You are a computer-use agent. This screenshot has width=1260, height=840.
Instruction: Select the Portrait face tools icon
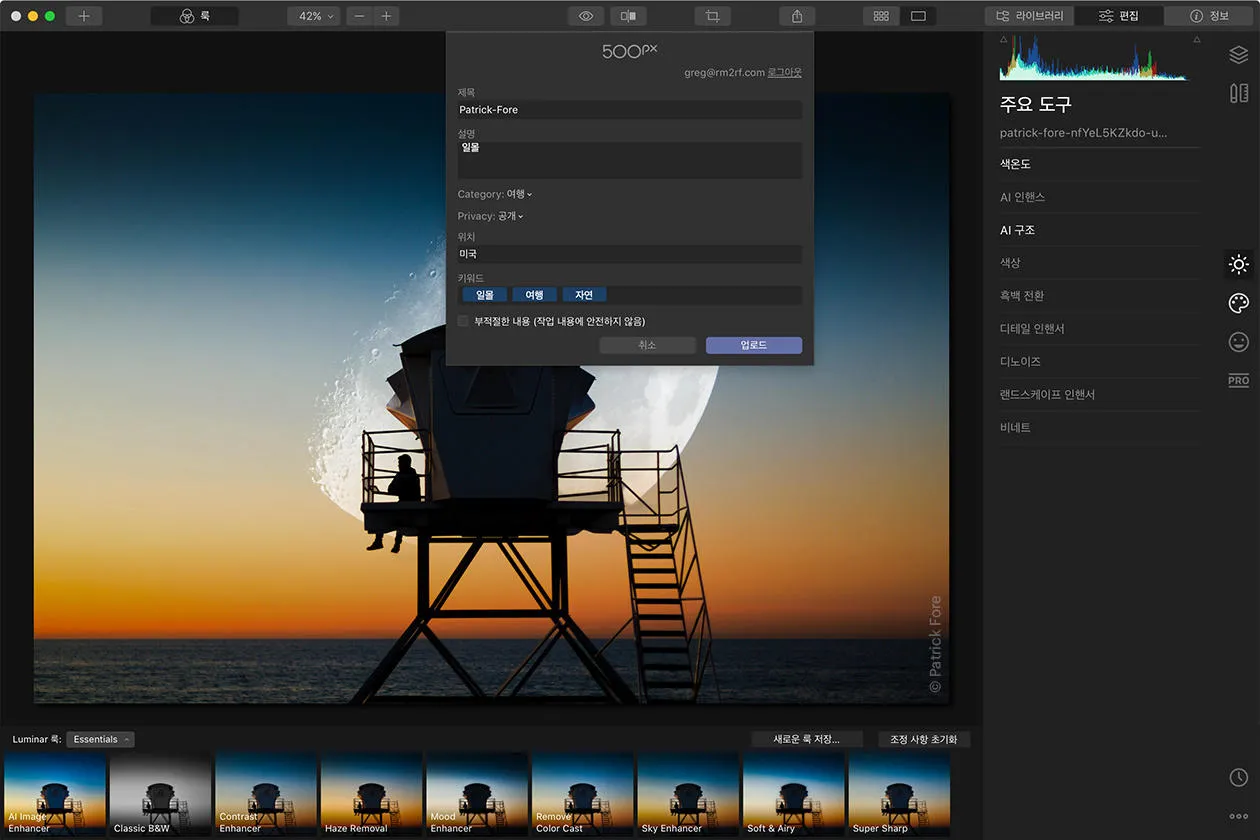[x=1239, y=342]
